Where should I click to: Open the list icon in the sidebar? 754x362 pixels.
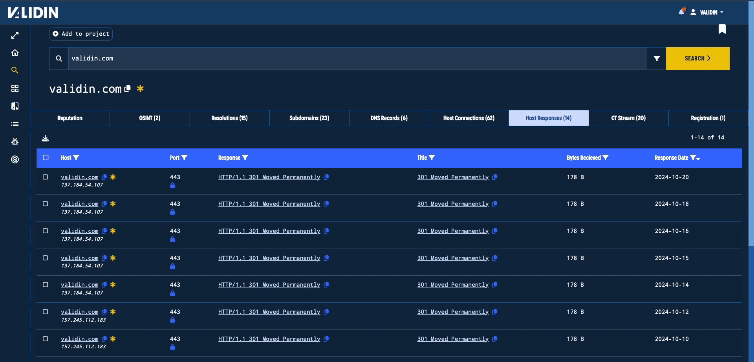pyautogui.click(x=15, y=124)
